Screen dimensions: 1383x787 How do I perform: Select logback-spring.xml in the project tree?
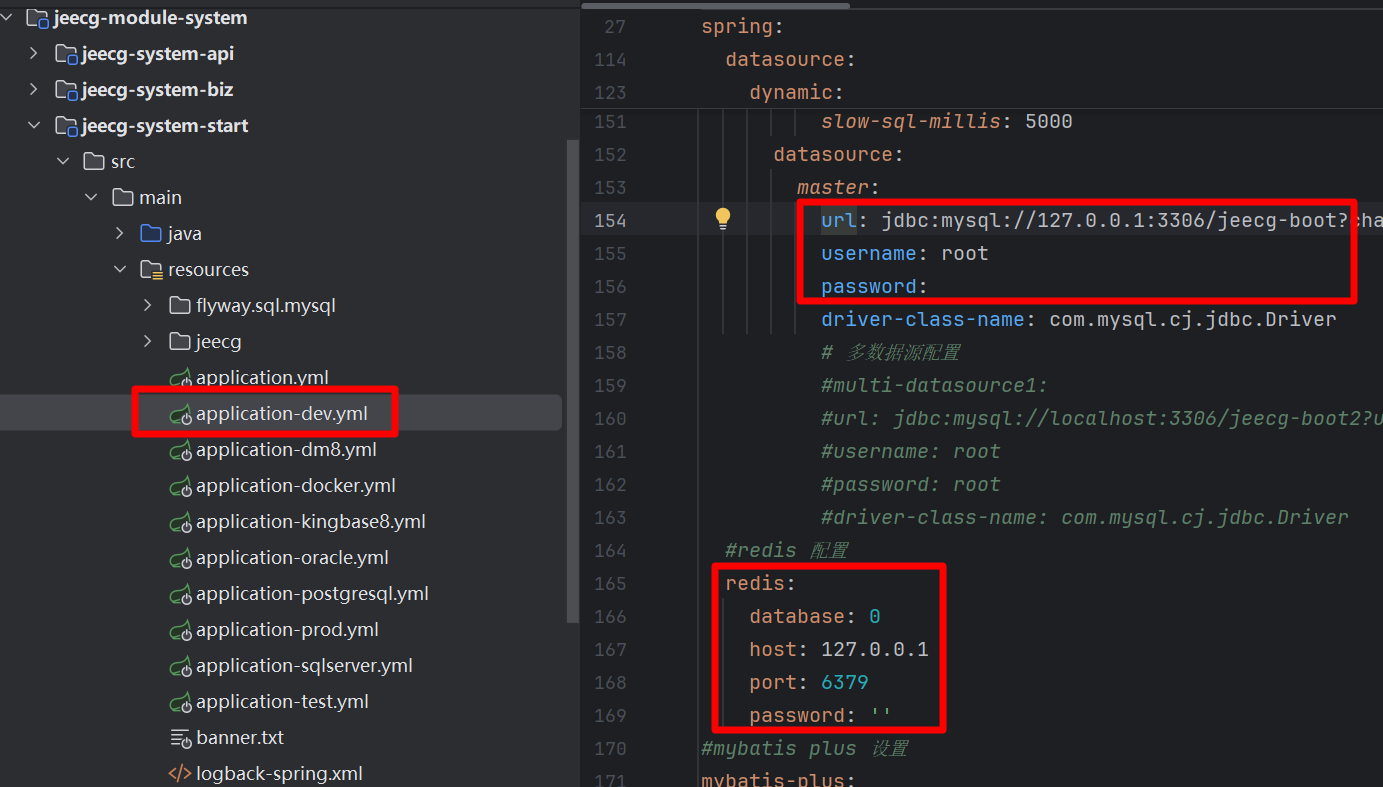tap(279, 774)
